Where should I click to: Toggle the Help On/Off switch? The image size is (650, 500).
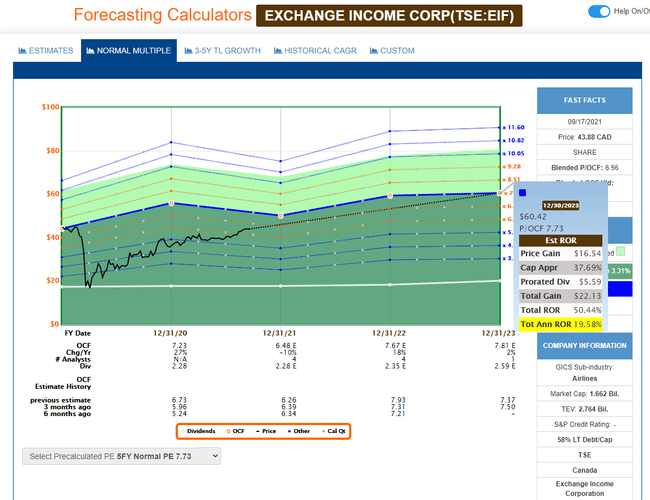(598, 11)
